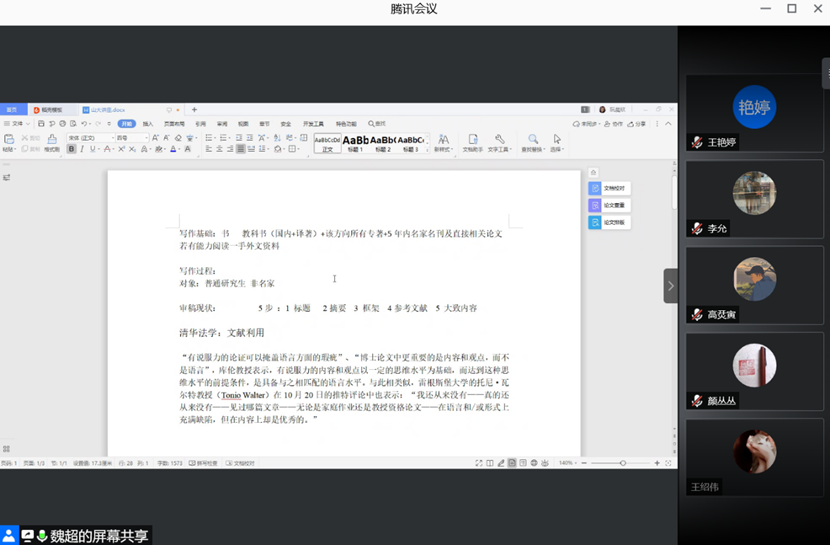The image size is (830, 545).
Task: Switch to the Insert (插入) ribbon tab
Action: (148, 124)
